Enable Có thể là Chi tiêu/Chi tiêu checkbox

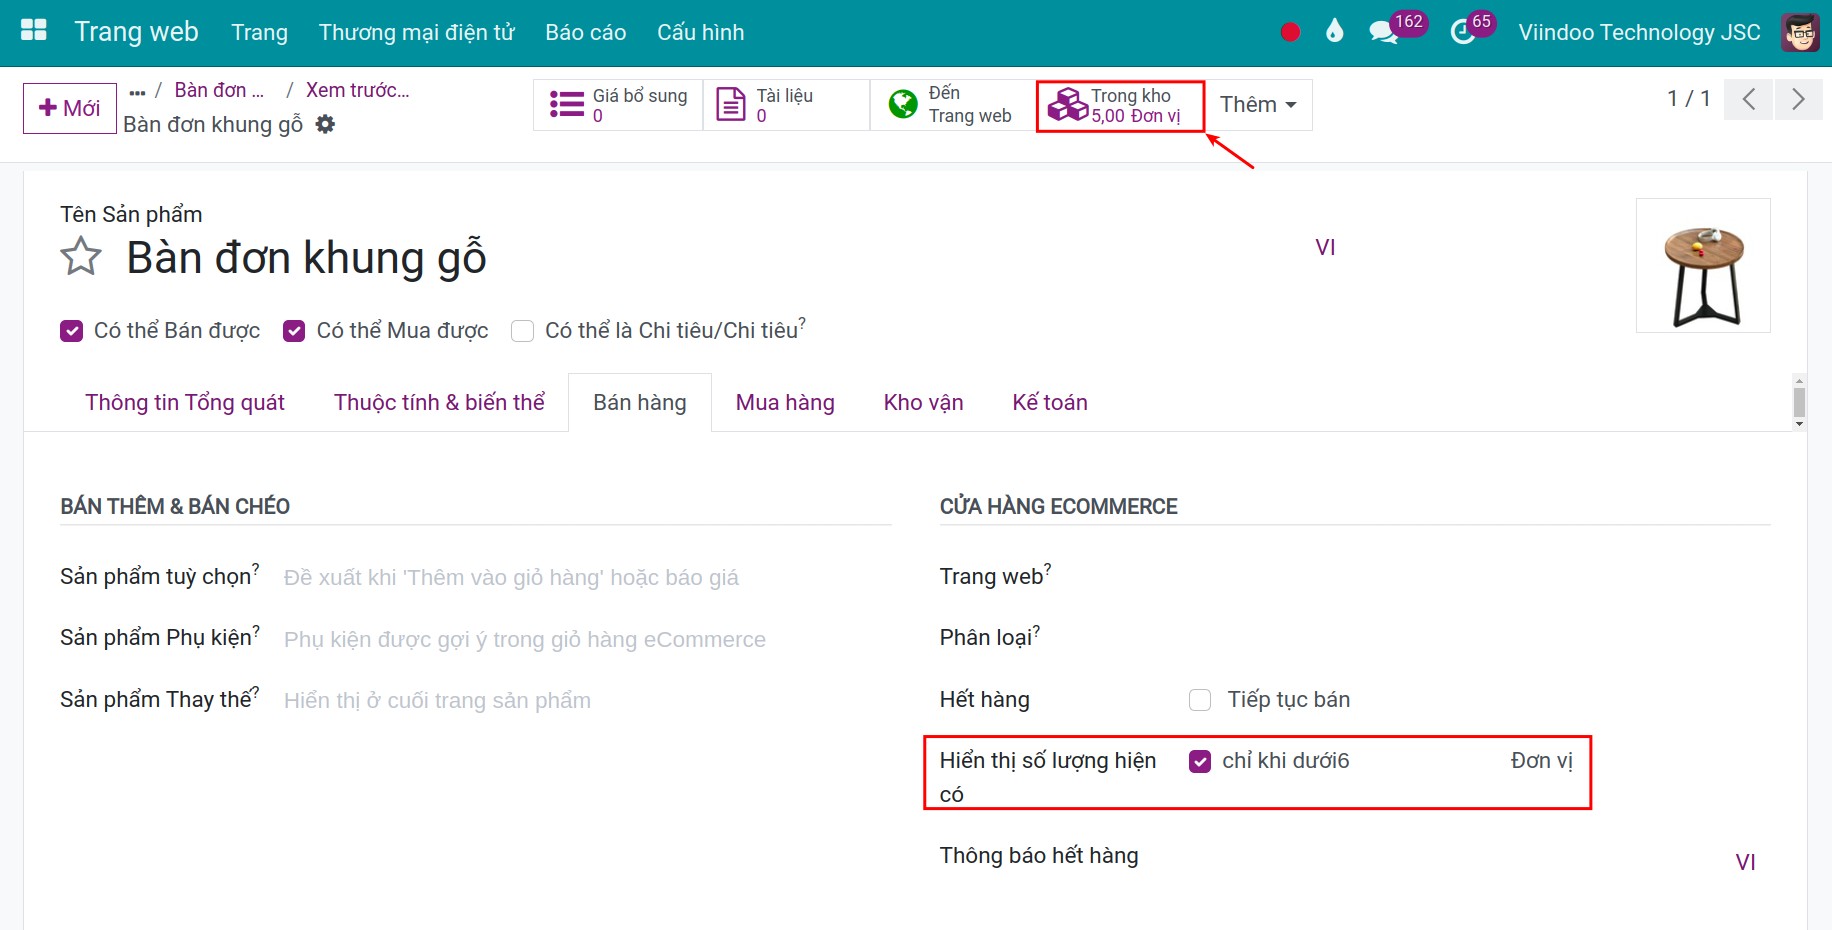pos(522,331)
